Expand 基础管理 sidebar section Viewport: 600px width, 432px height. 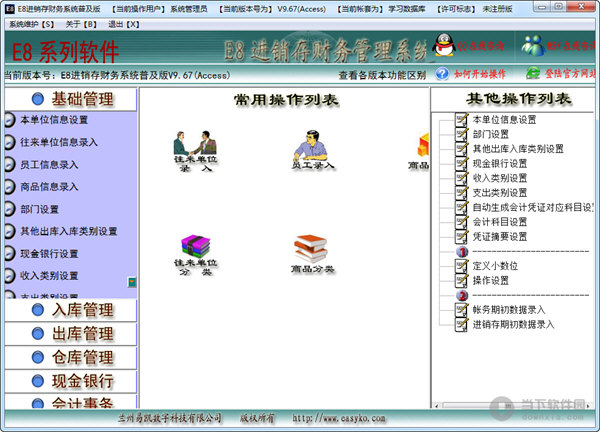[x=71, y=99]
